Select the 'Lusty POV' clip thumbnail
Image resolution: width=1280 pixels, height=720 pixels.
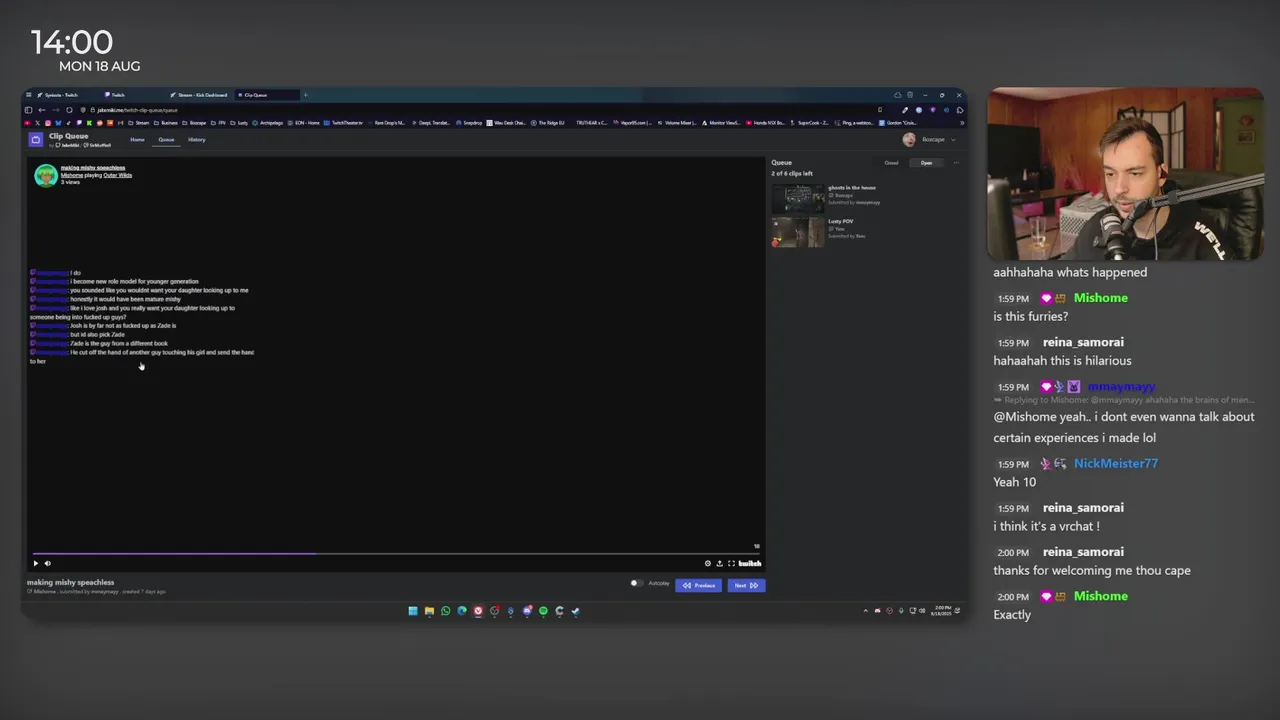pos(798,232)
